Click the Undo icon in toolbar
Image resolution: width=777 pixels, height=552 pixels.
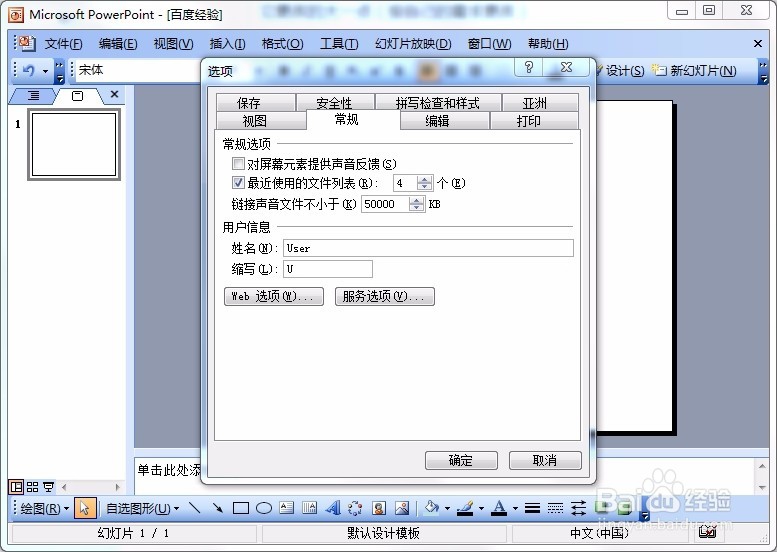tap(29, 71)
